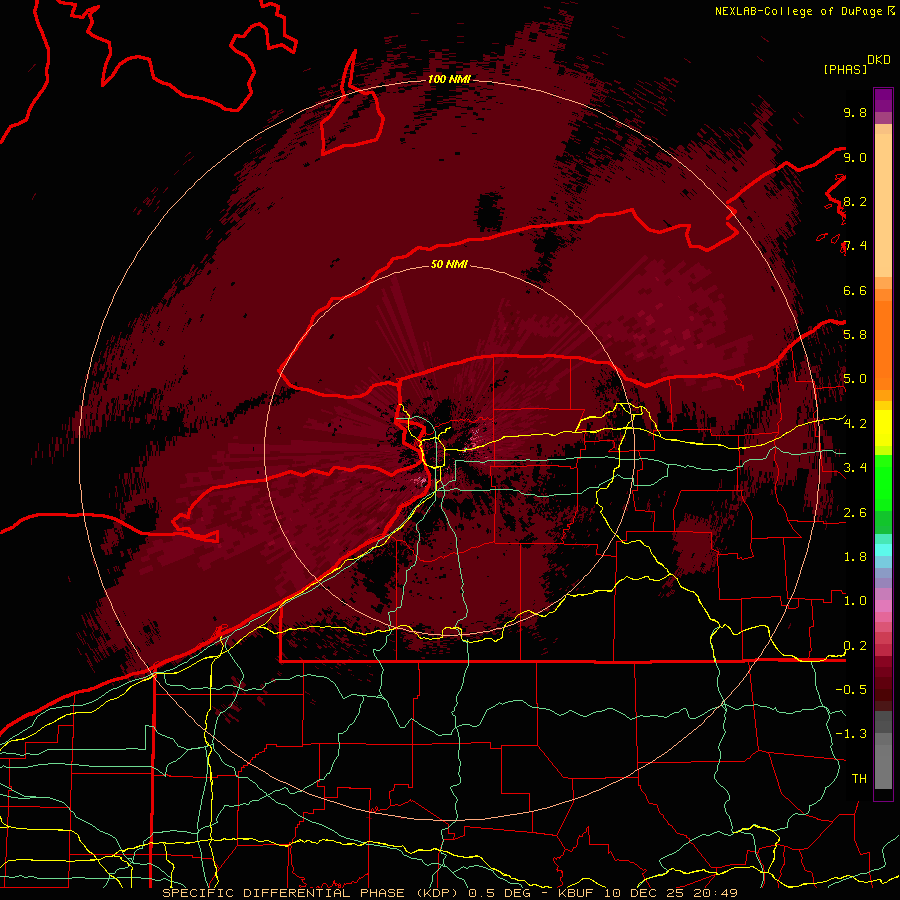Click the -1.3 value on the scale
The width and height of the screenshot is (900, 900).
coord(851,734)
